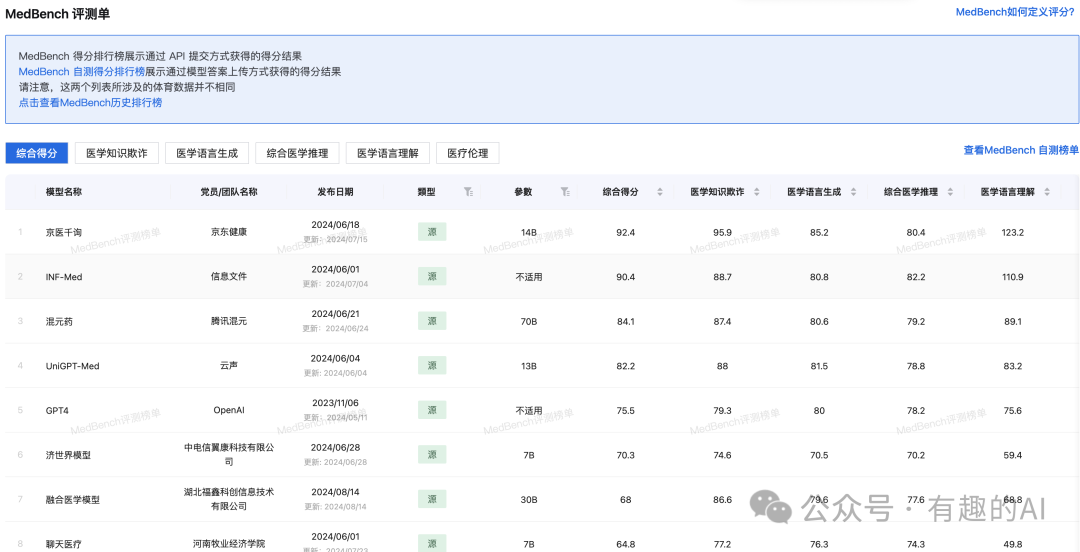Select model name 混元药
The height and width of the screenshot is (552, 1080).
pos(59,321)
